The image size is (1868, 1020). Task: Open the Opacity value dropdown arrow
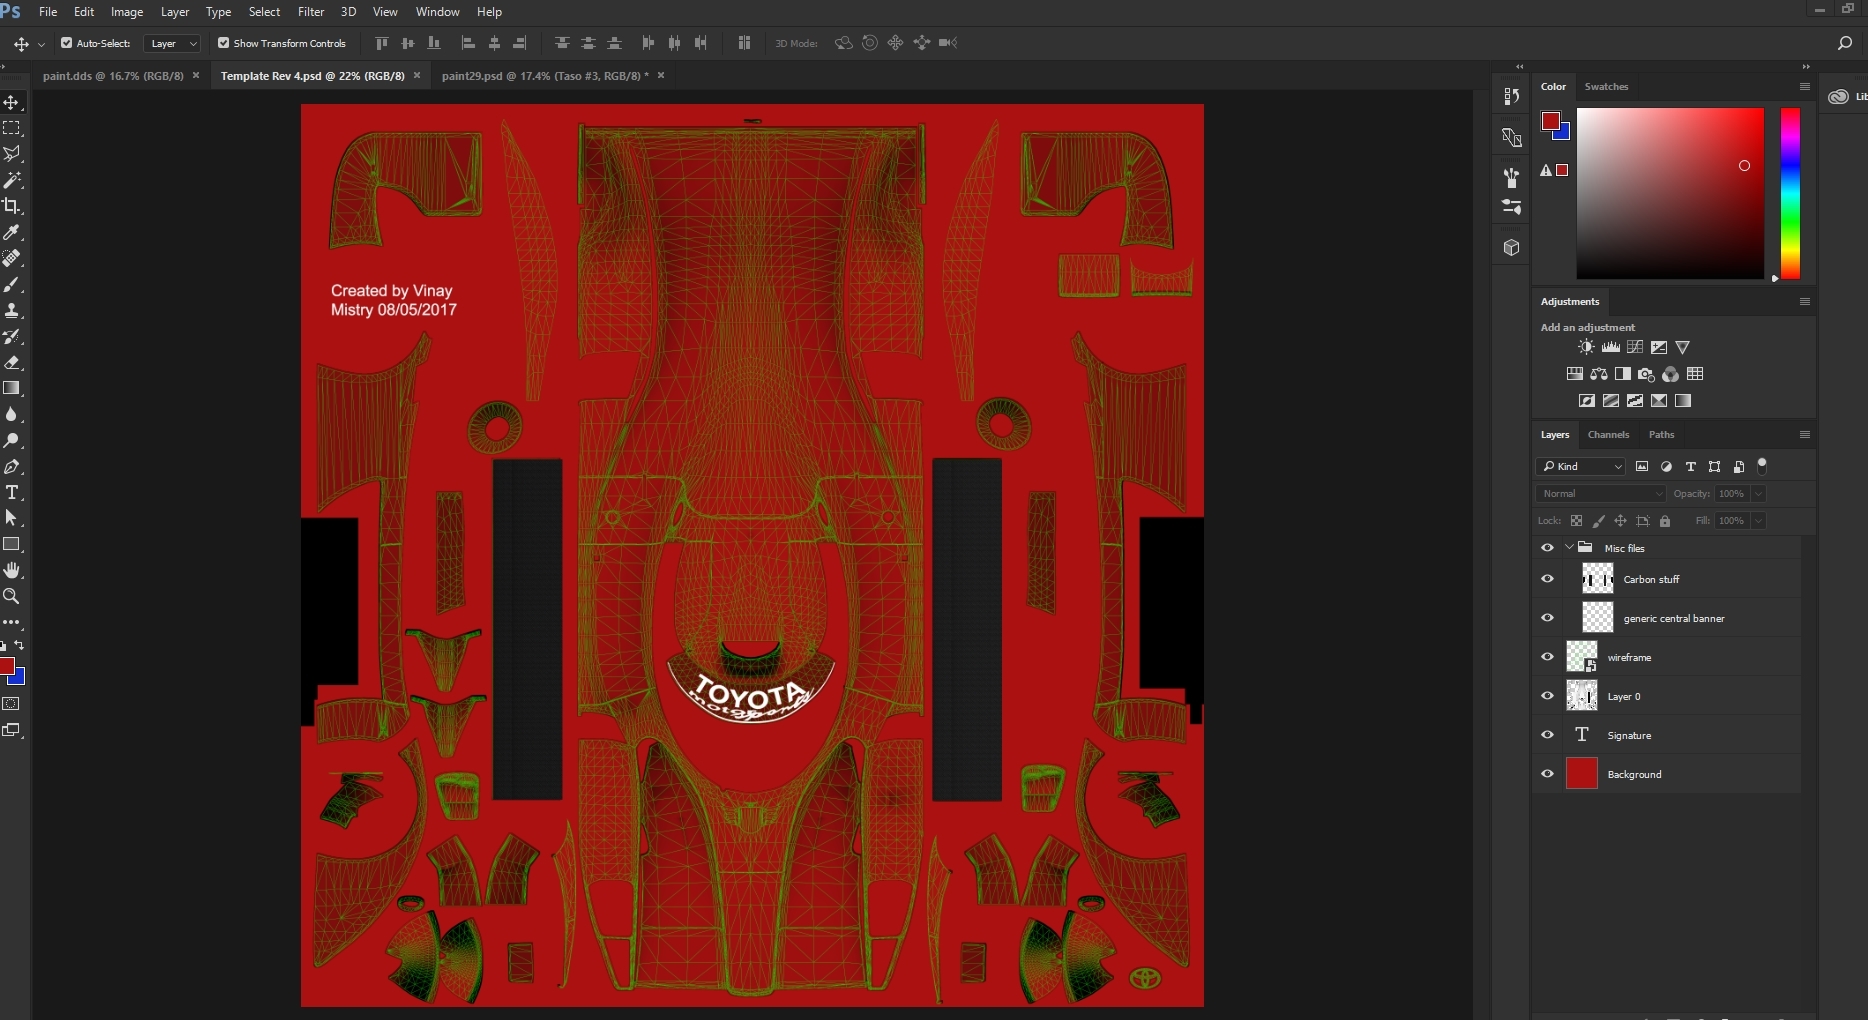(1758, 494)
